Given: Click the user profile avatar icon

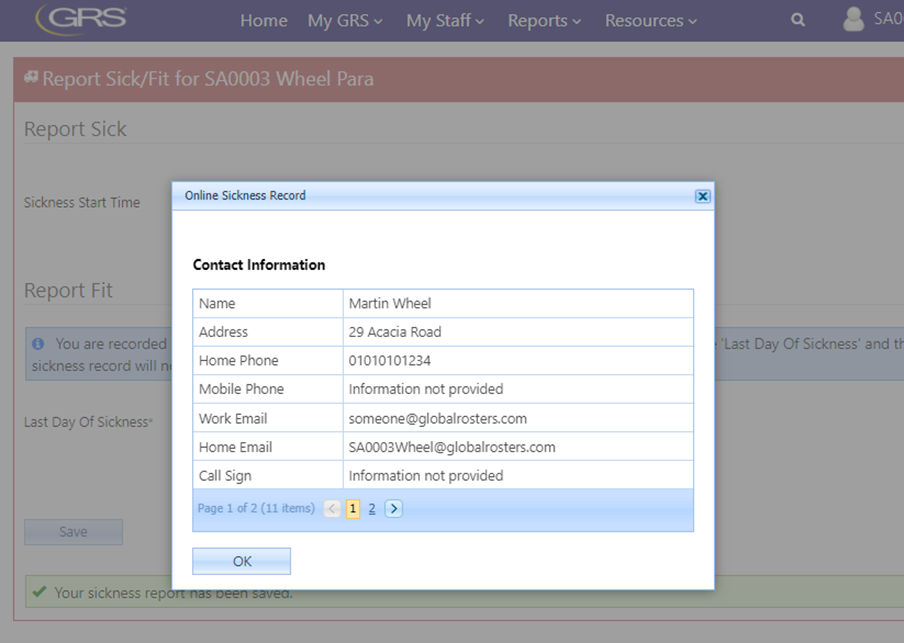Looking at the screenshot, I should pos(853,19).
